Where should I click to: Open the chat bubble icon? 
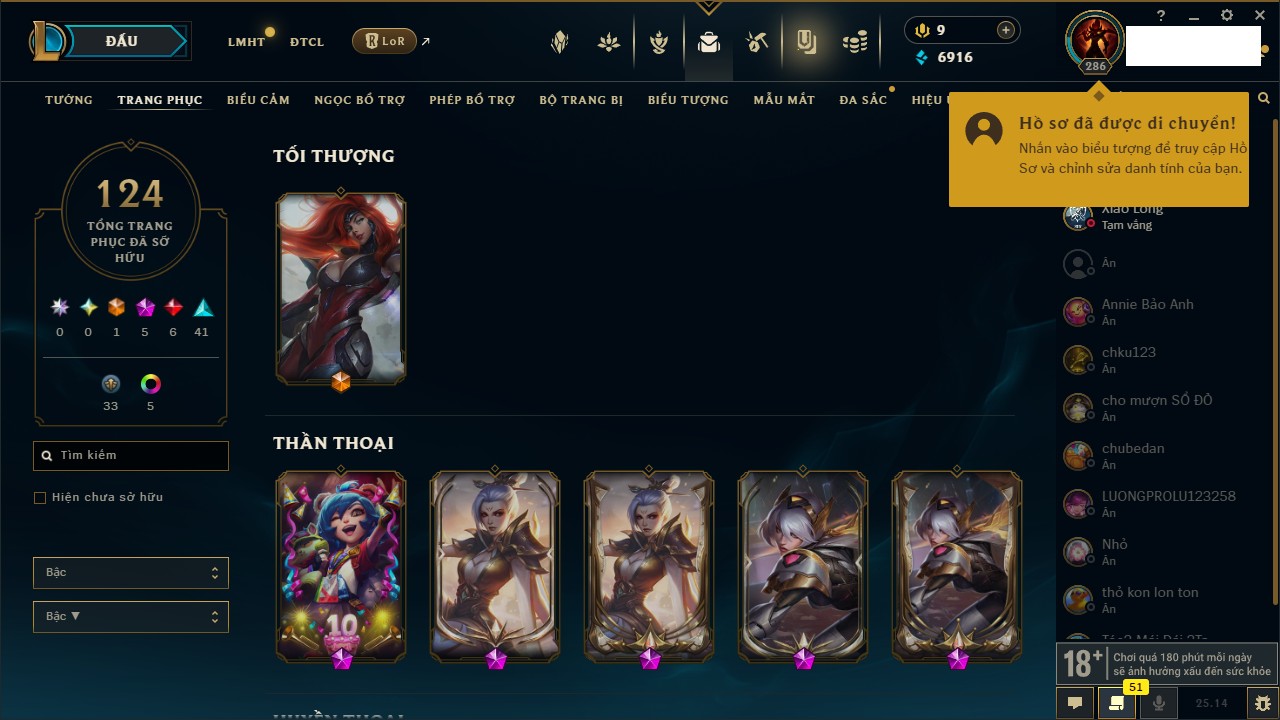pos(1075,703)
